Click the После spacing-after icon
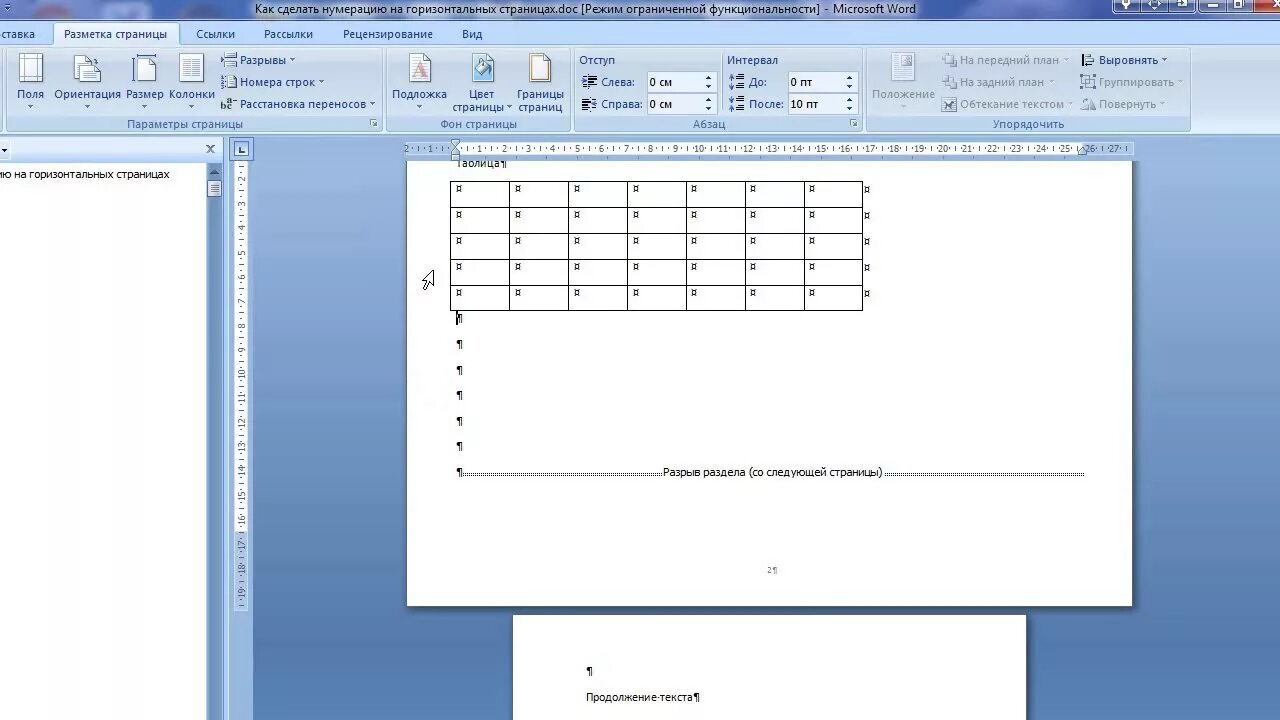Viewport: 1280px width, 720px height. pos(737,104)
